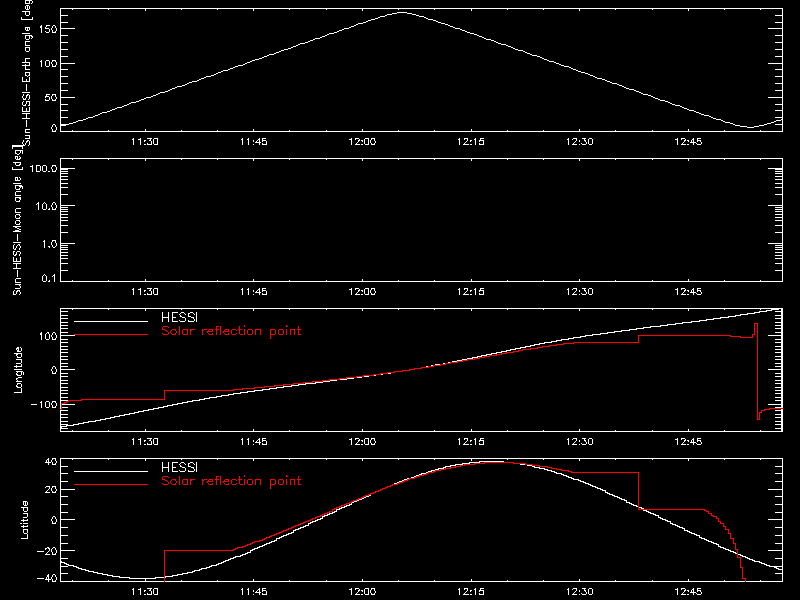Viewport: 800px width, 600px height.
Task: Click the red legend line in Latitude plot
Action: [111, 485]
